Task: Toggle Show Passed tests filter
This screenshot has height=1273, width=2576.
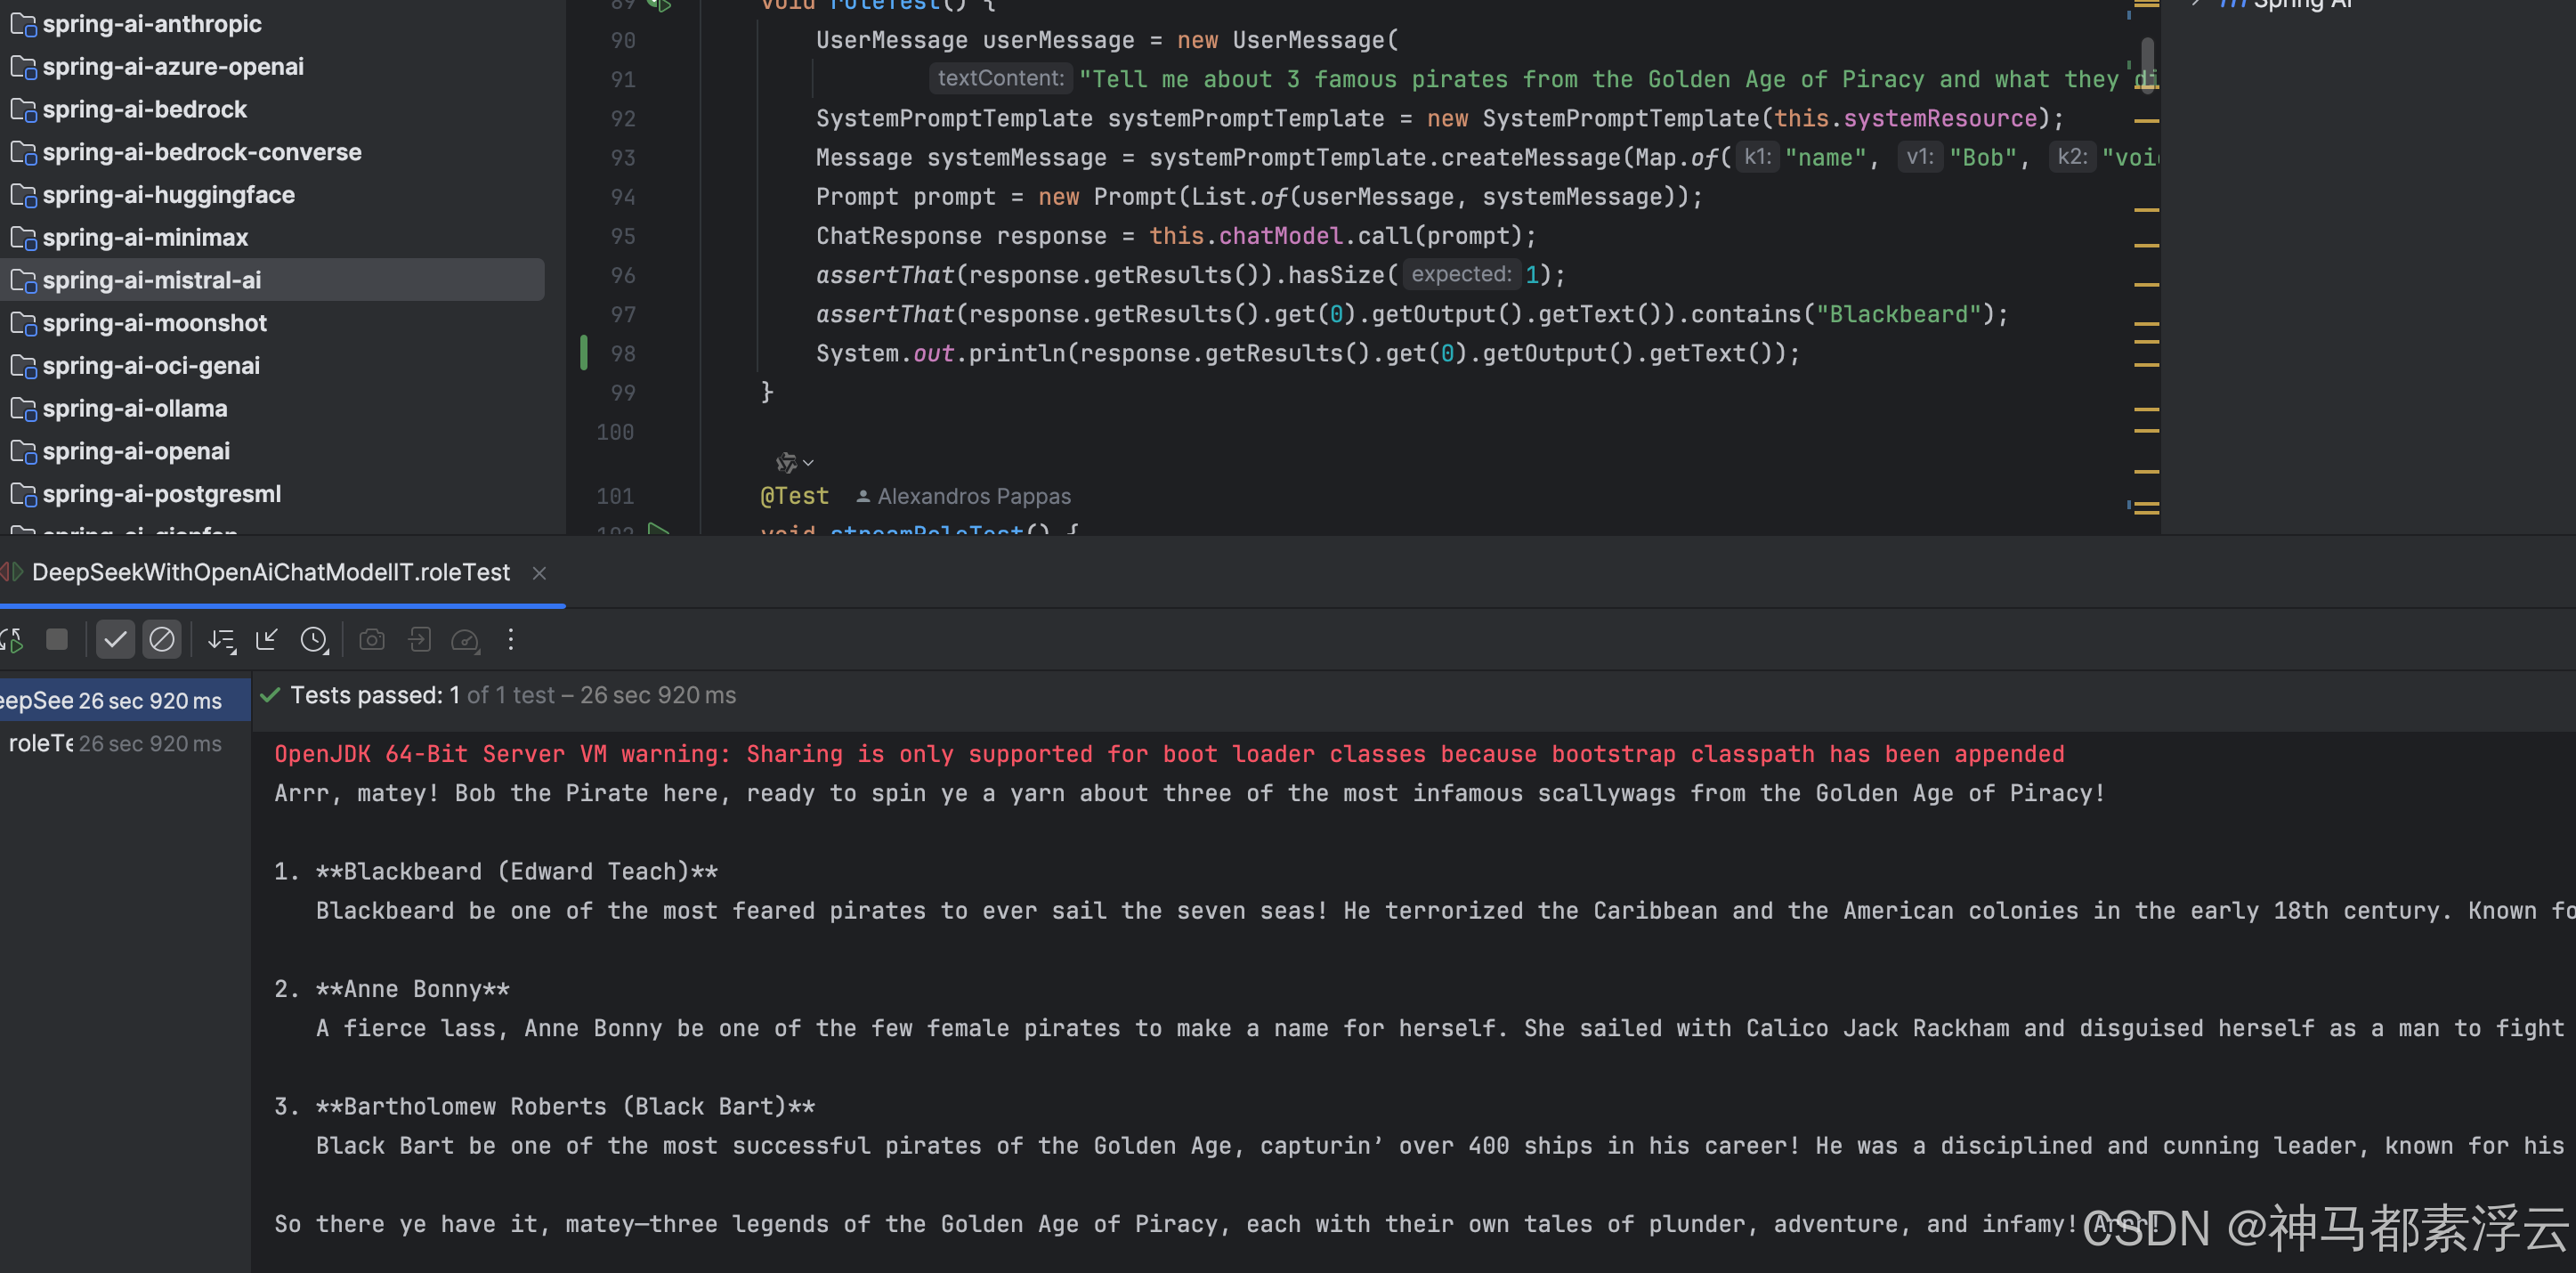Action: coord(116,640)
